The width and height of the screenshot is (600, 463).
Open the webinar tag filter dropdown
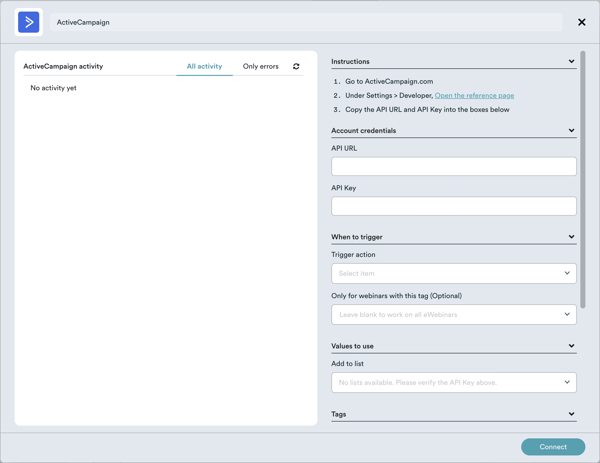pyautogui.click(x=453, y=315)
